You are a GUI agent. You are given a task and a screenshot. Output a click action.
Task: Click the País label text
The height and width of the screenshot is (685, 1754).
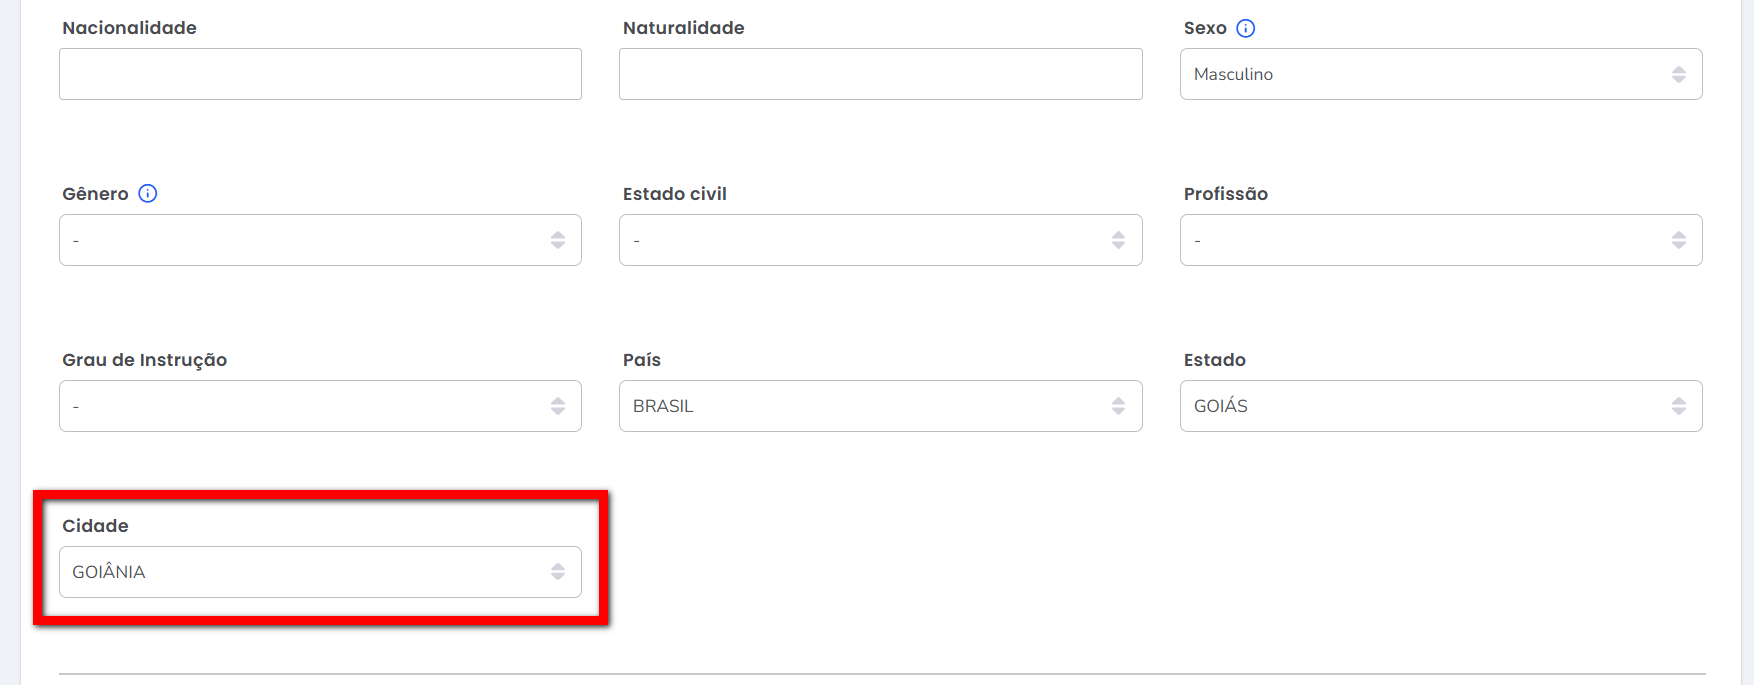coord(641,360)
